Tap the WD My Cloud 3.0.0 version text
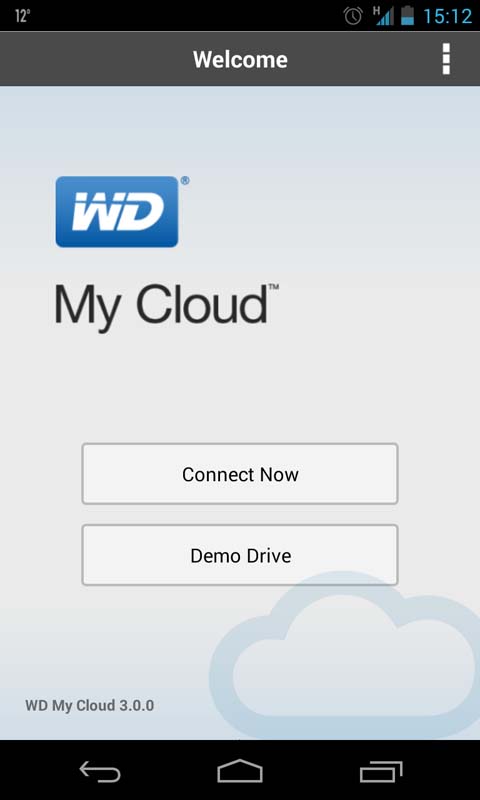Screen dimensions: 480x800 (x=90, y=706)
